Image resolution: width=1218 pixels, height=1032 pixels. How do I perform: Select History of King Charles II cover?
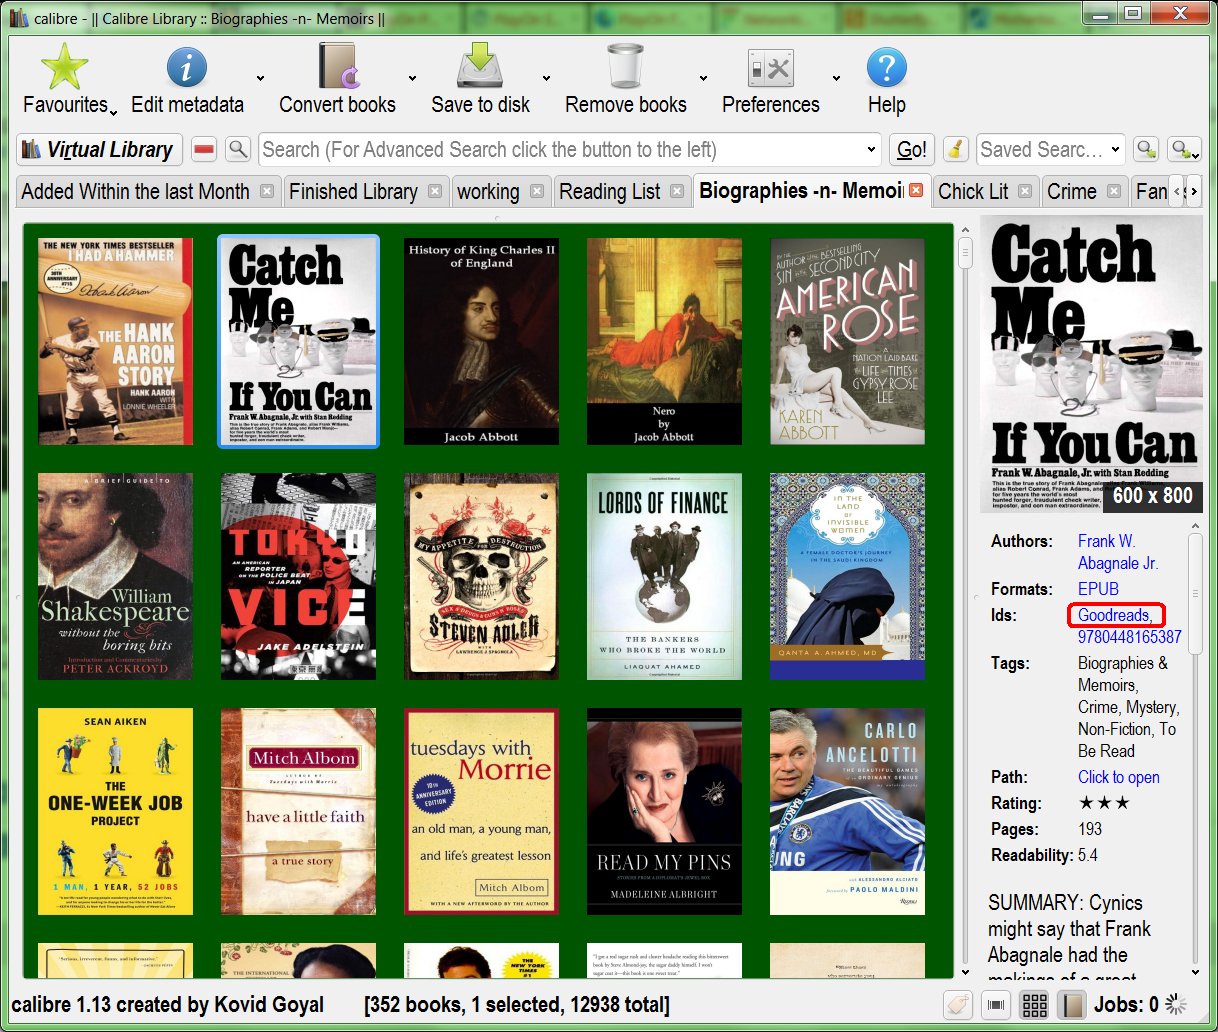point(481,341)
